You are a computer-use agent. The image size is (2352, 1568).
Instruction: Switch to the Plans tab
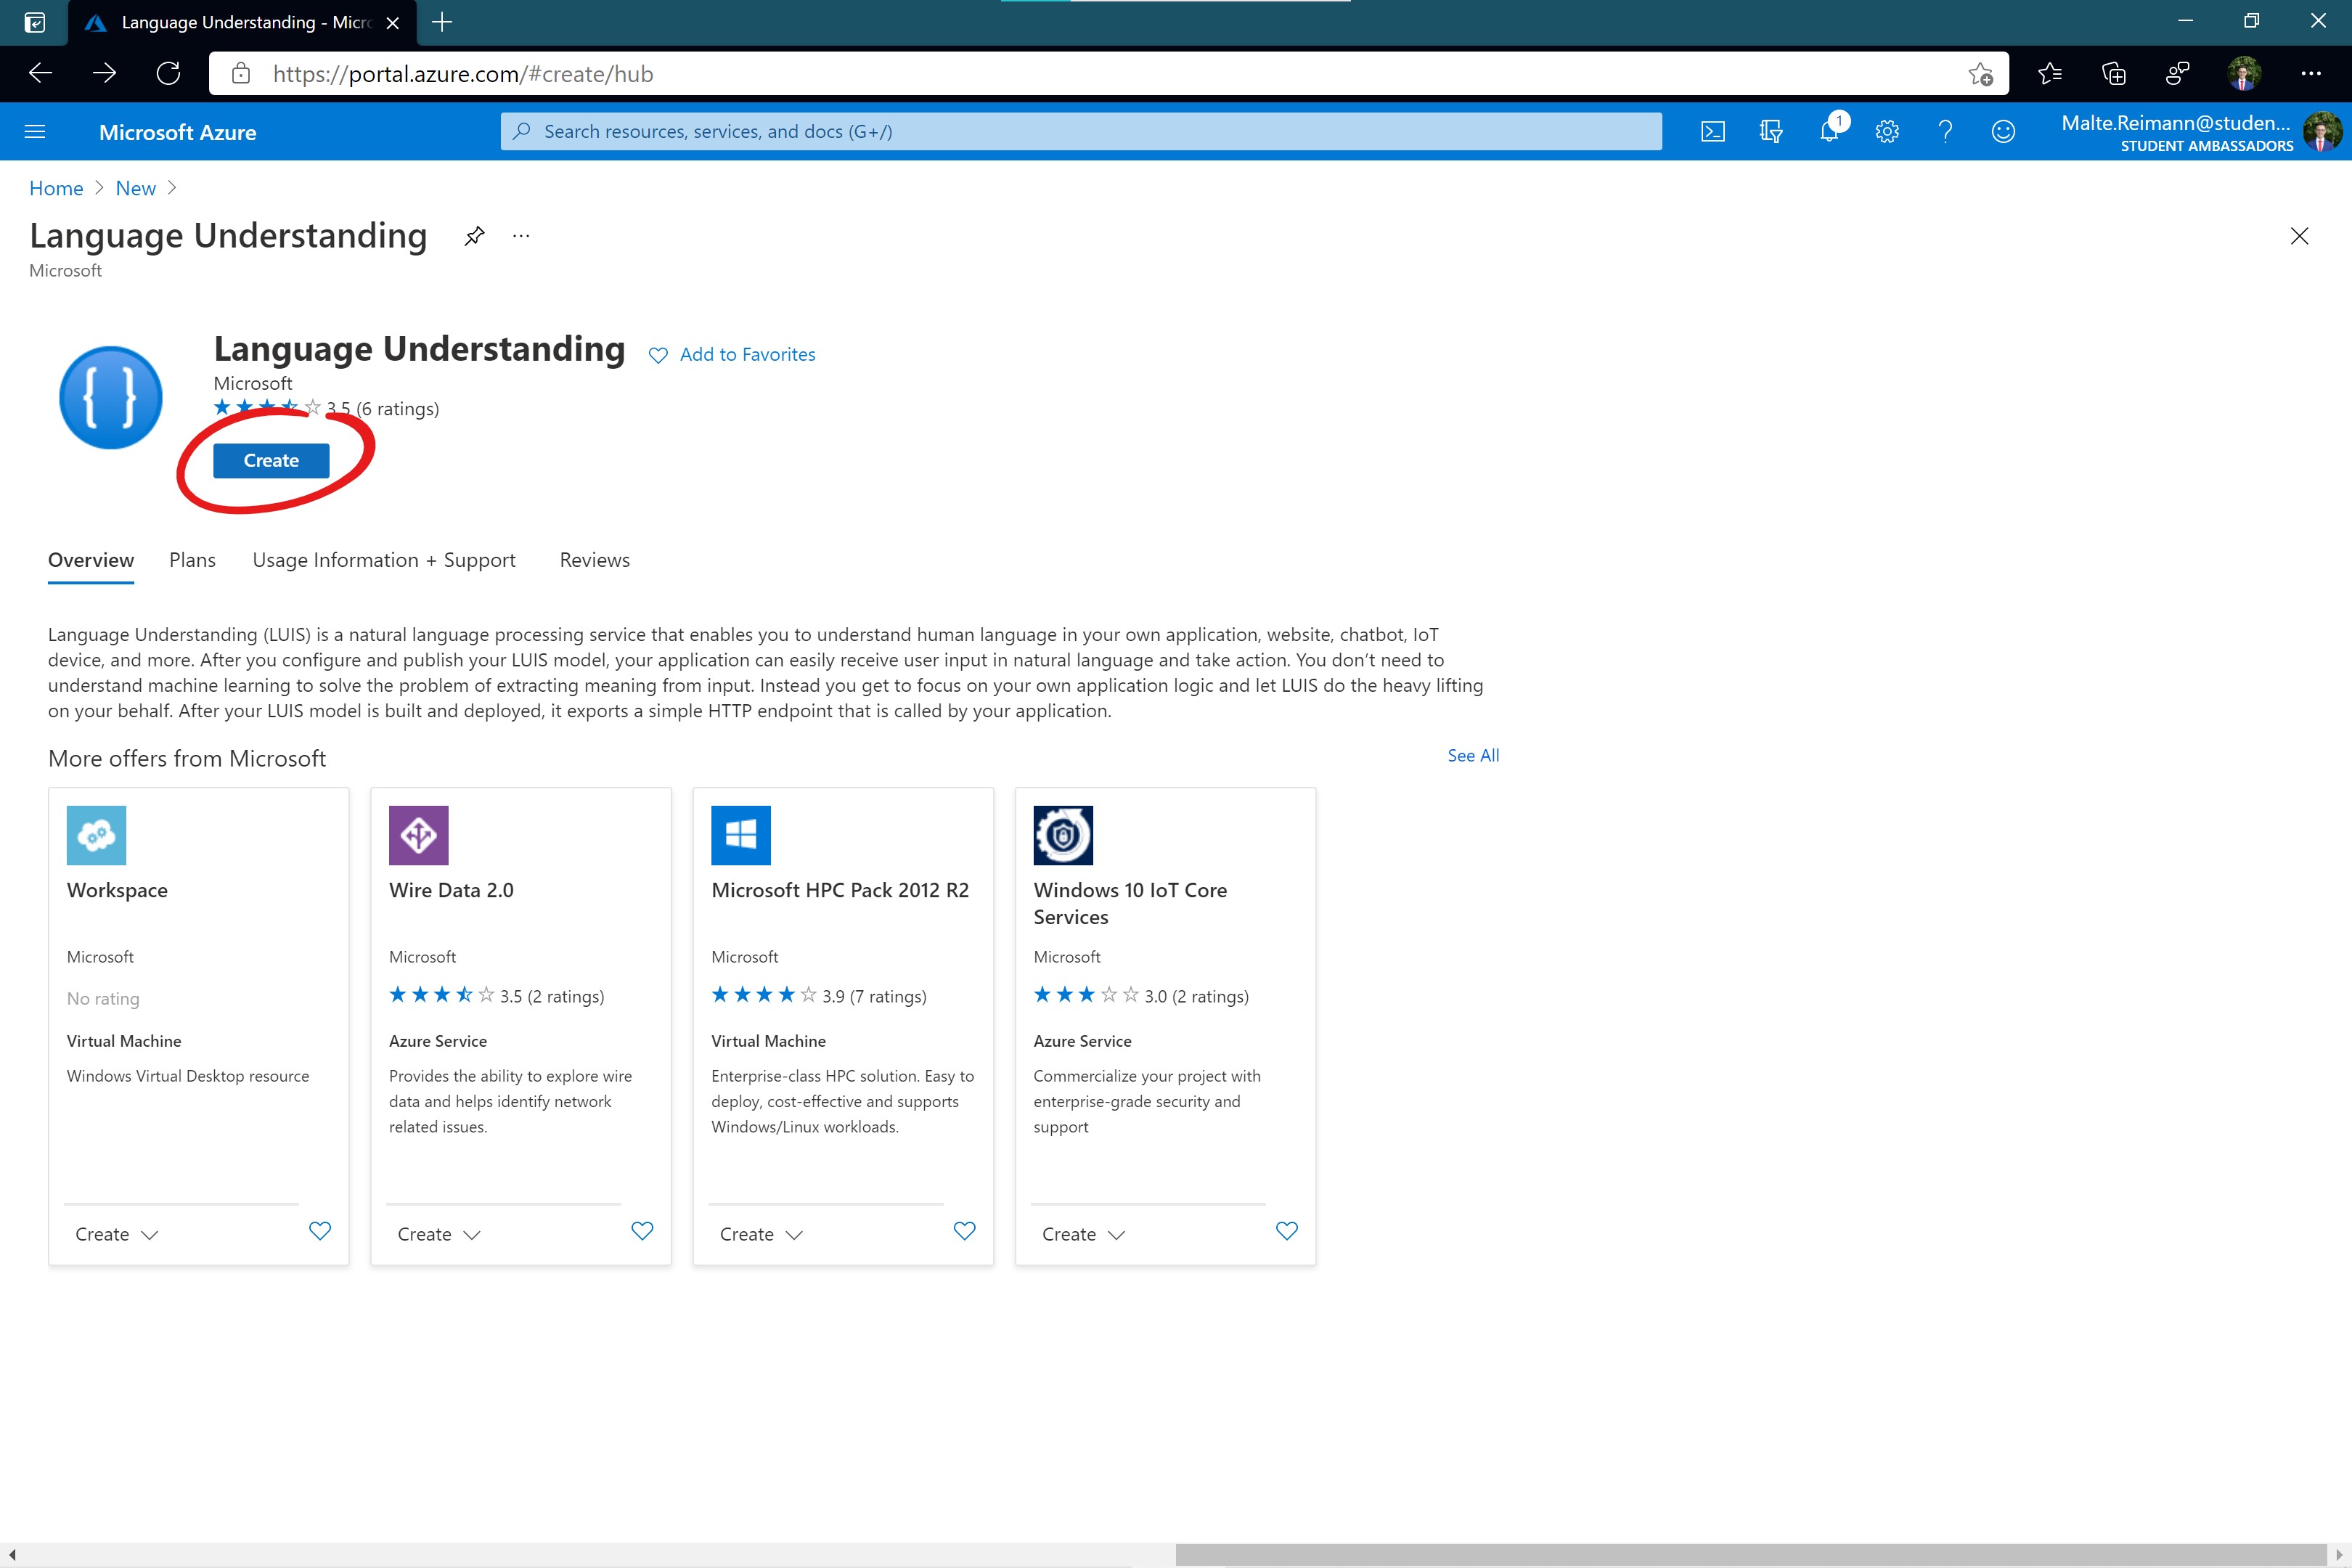tap(192, 560)
